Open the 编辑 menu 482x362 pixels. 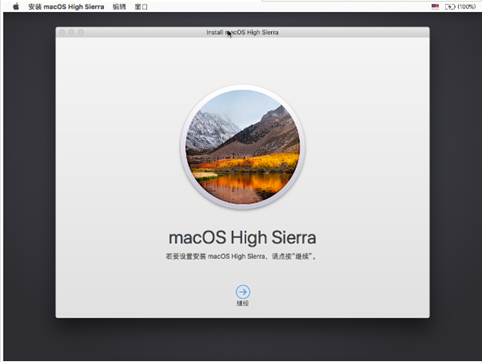[119, 7]
